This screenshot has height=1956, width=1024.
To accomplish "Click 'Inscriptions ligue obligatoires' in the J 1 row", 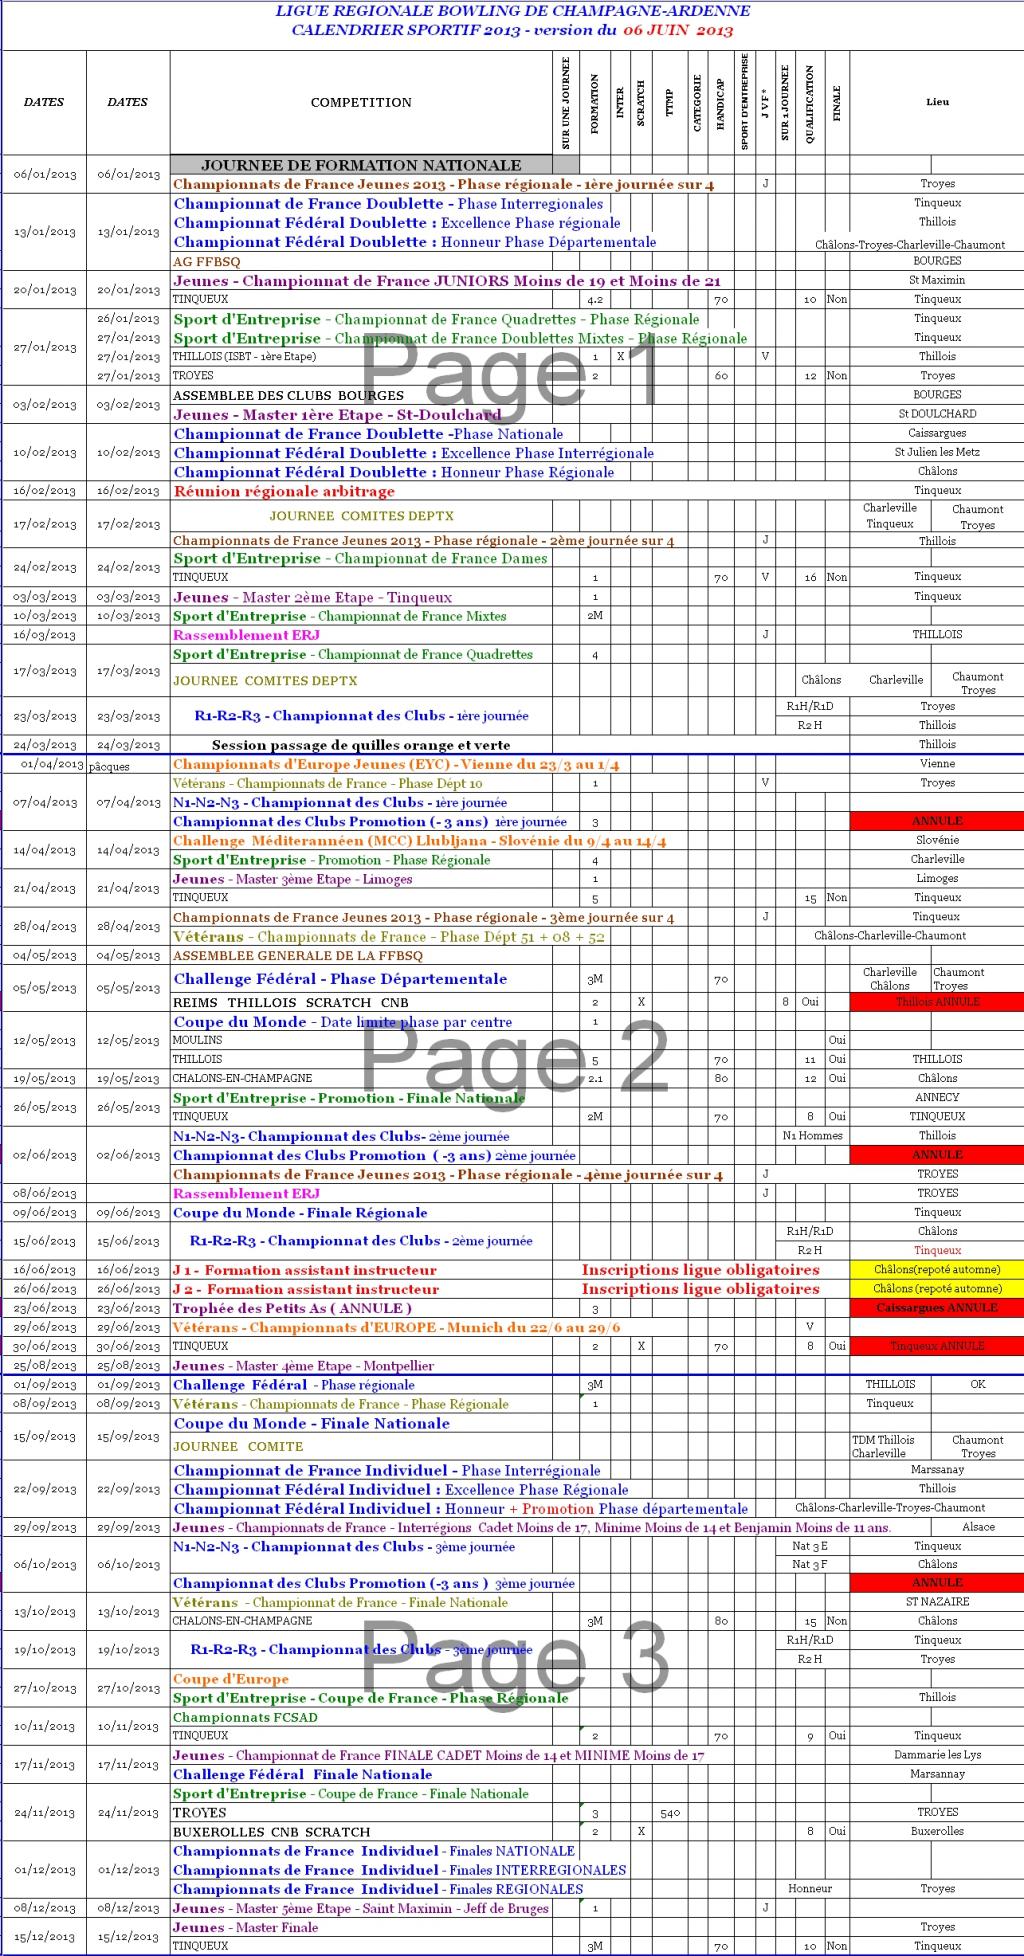I will [x=700, y=1270].
